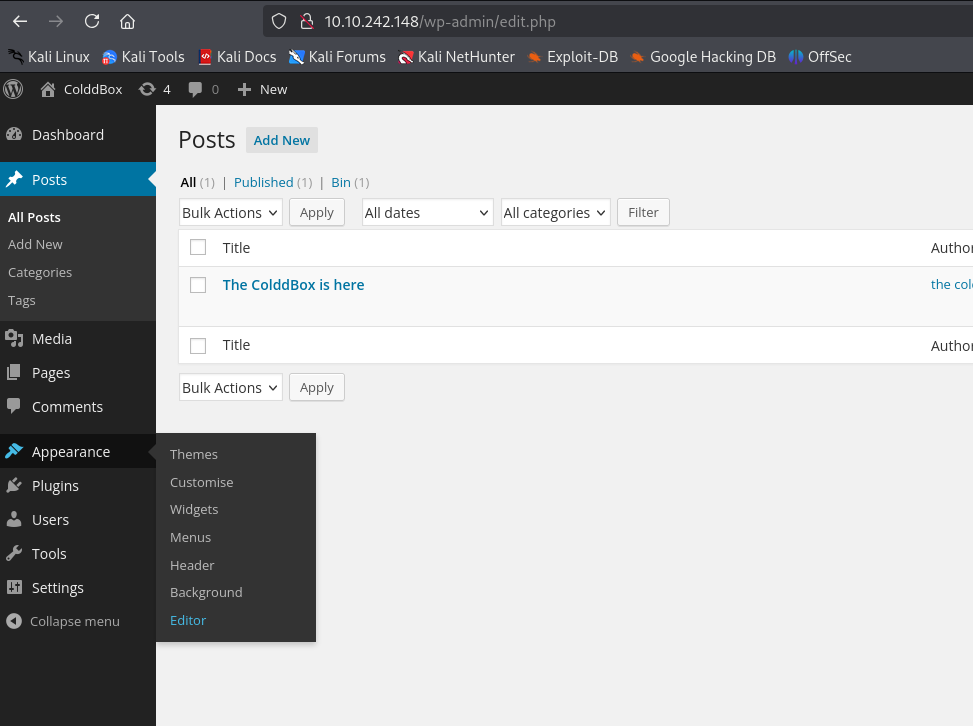
Task: Reload the page with browser refresh icon
Action: [x=92, y=21]
